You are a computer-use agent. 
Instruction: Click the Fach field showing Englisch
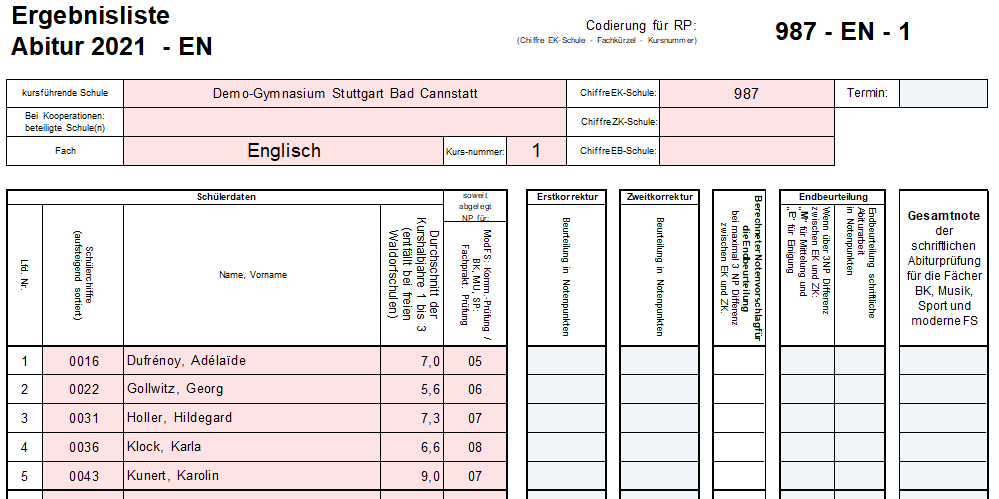283,151
